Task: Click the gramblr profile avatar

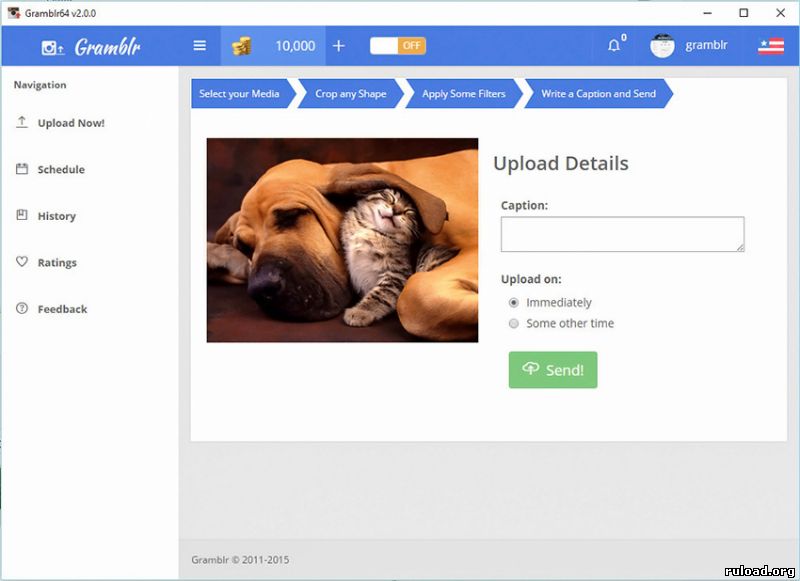Action: coord(662,46)
